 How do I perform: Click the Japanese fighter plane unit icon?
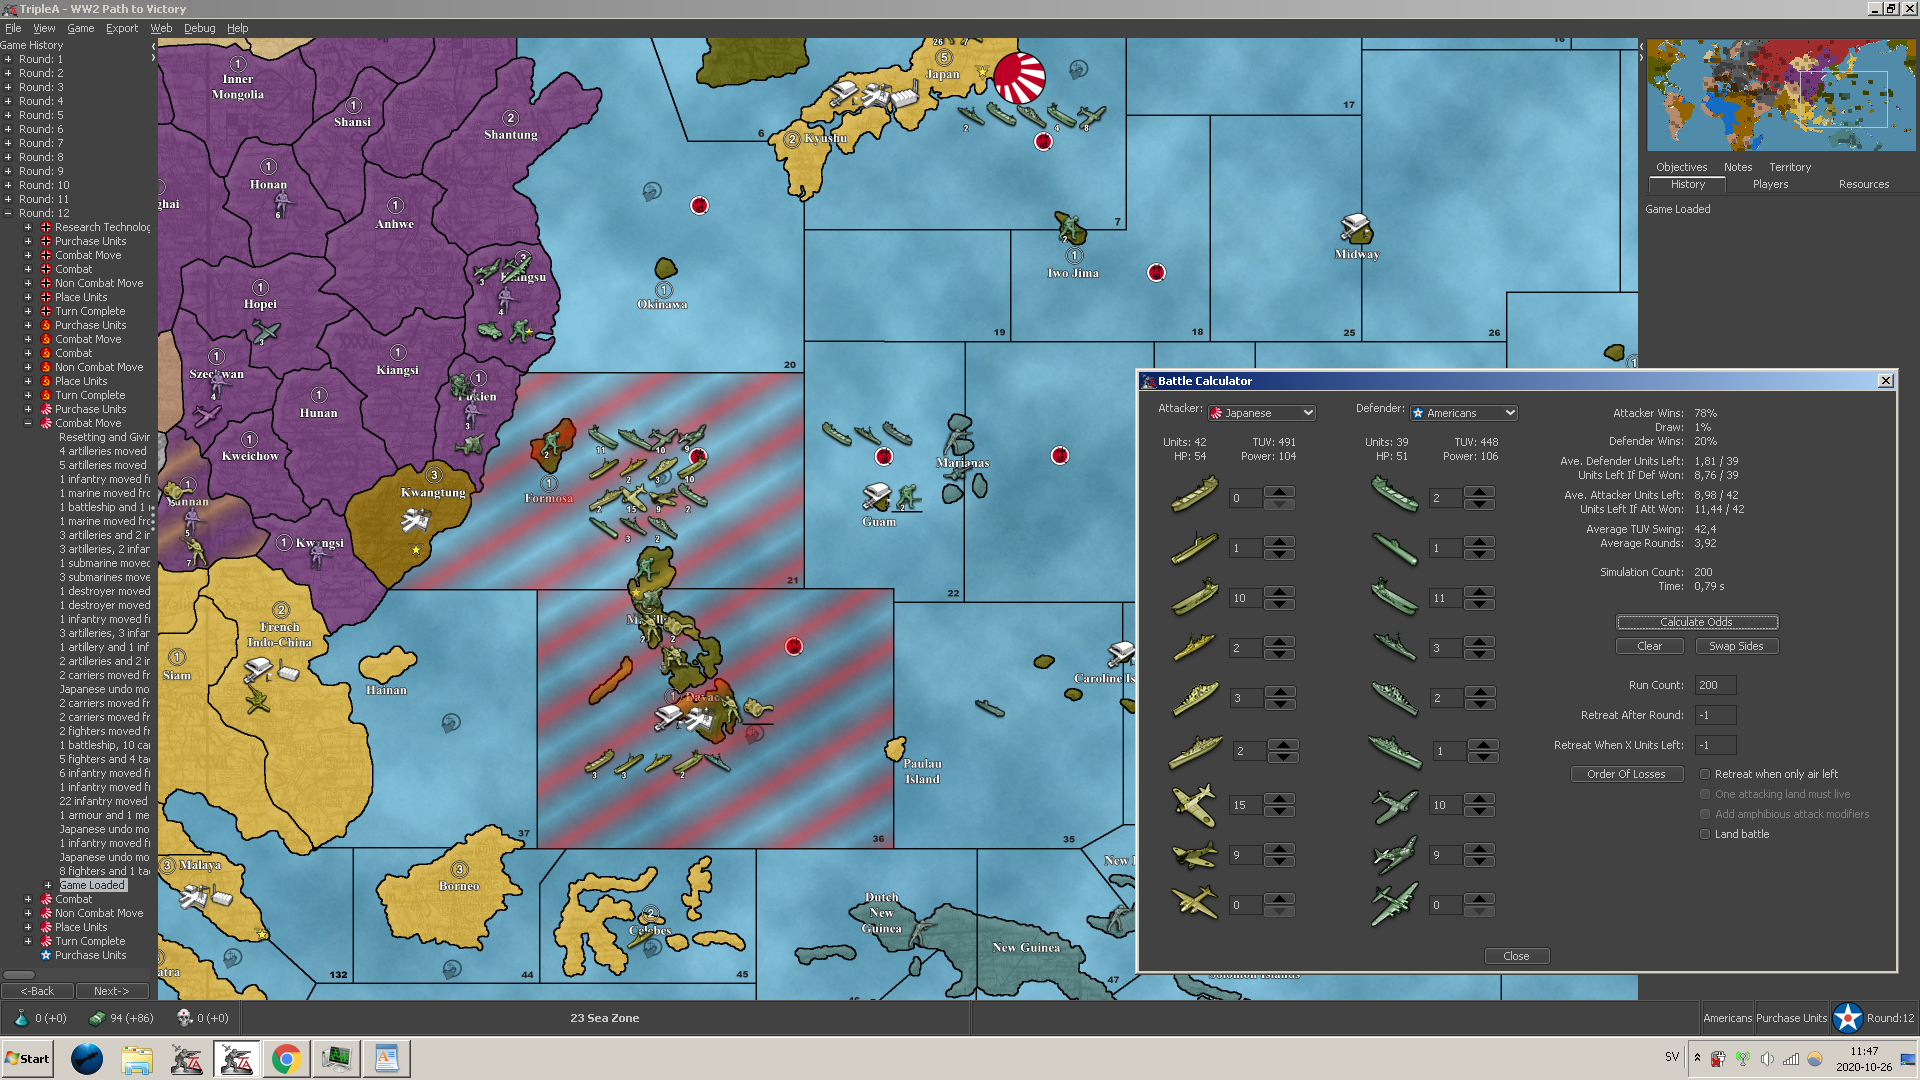[x=1194, y=804]
